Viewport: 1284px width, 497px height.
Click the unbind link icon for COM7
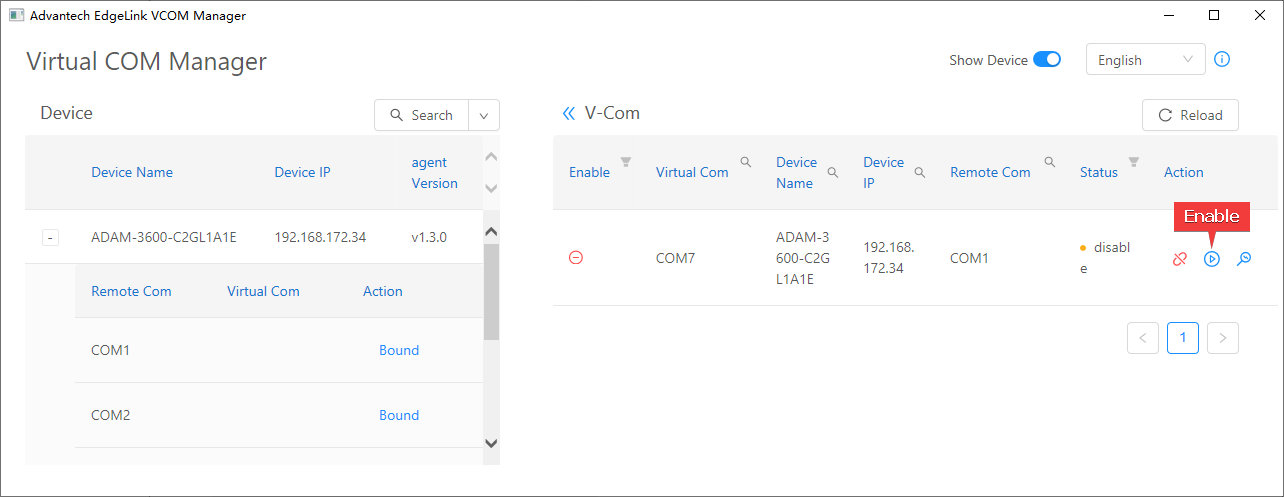coord(1180,259)
